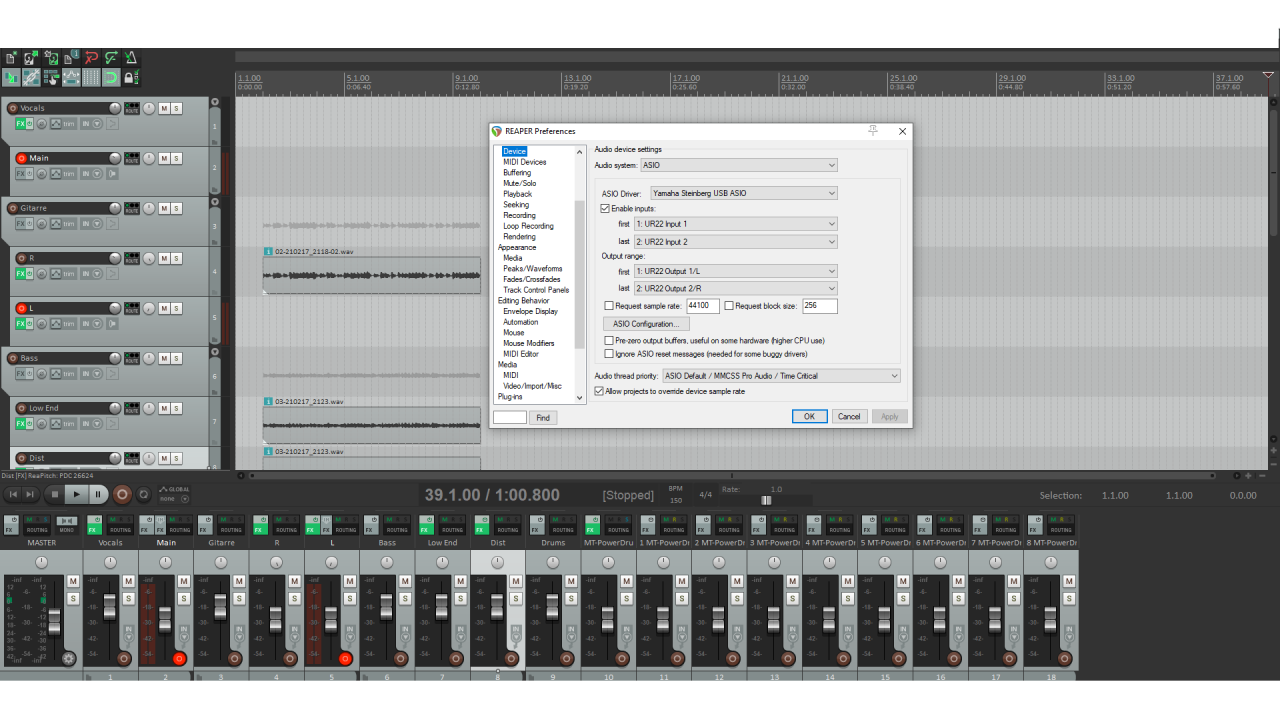Click the Find button in Preferences

point(543,418)
